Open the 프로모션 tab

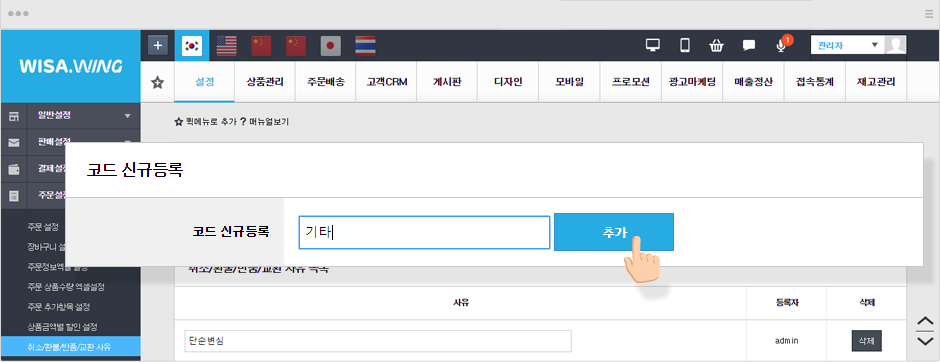(x=631, y=82)
